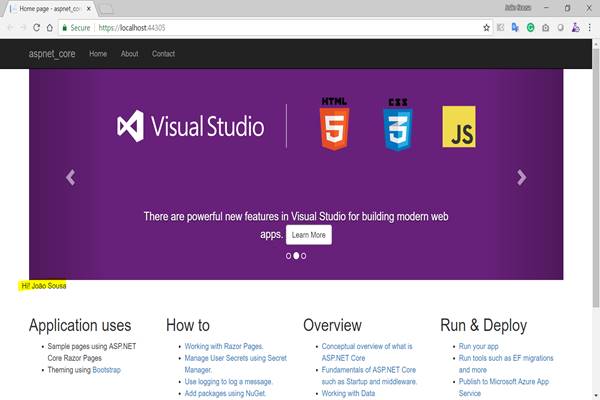The image size is (600, 400).
Task: Click the camera screenshot extension icon
Action: tap(545, 27)
